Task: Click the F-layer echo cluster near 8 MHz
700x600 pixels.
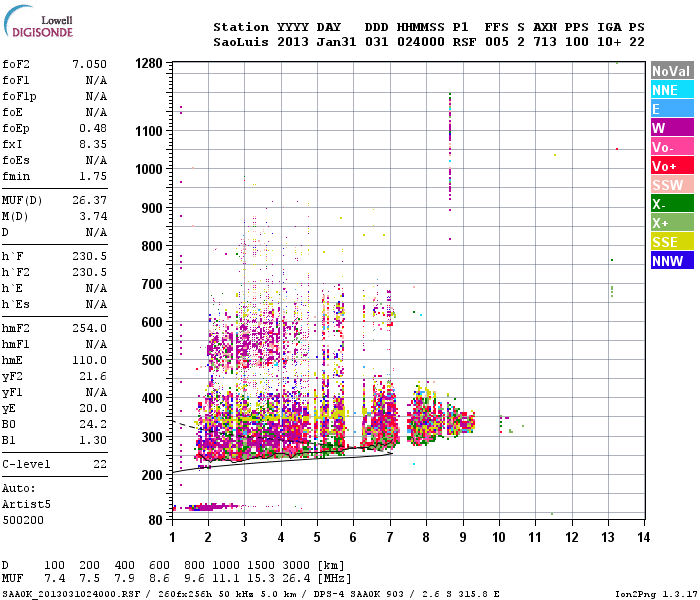Action: click(424, 414)
